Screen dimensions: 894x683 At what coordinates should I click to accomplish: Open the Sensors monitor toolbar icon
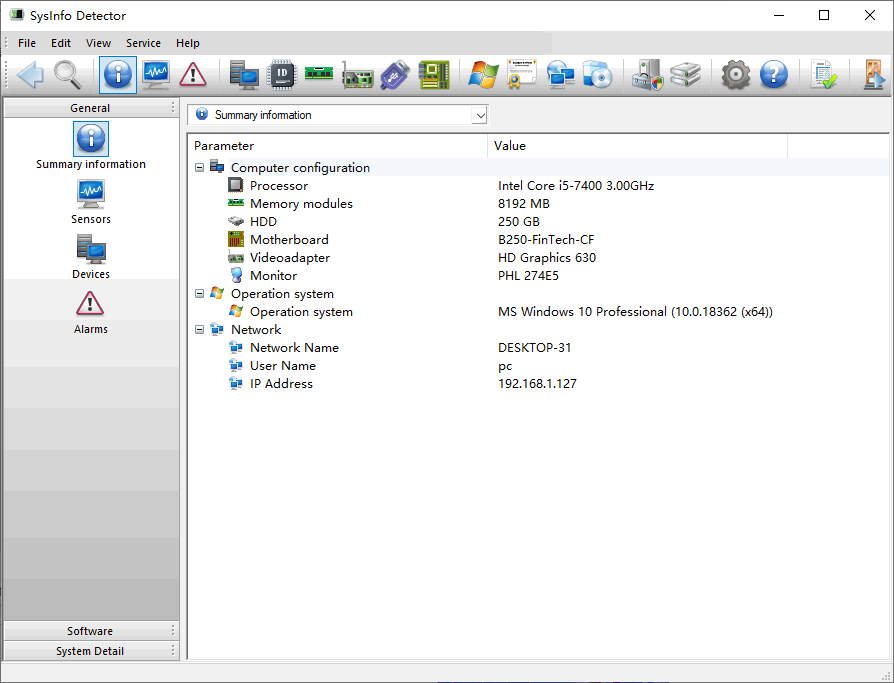point(155,75)
